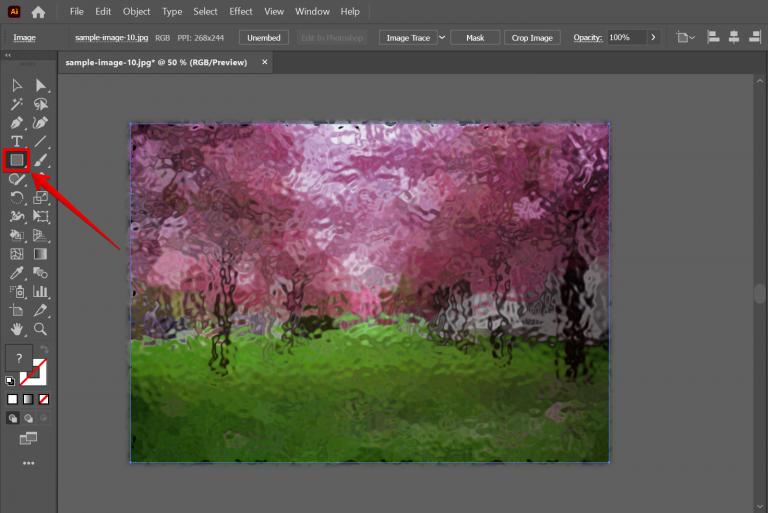
Task: Expand the Opacity value arrow
Action: click(x=653, y=37)
